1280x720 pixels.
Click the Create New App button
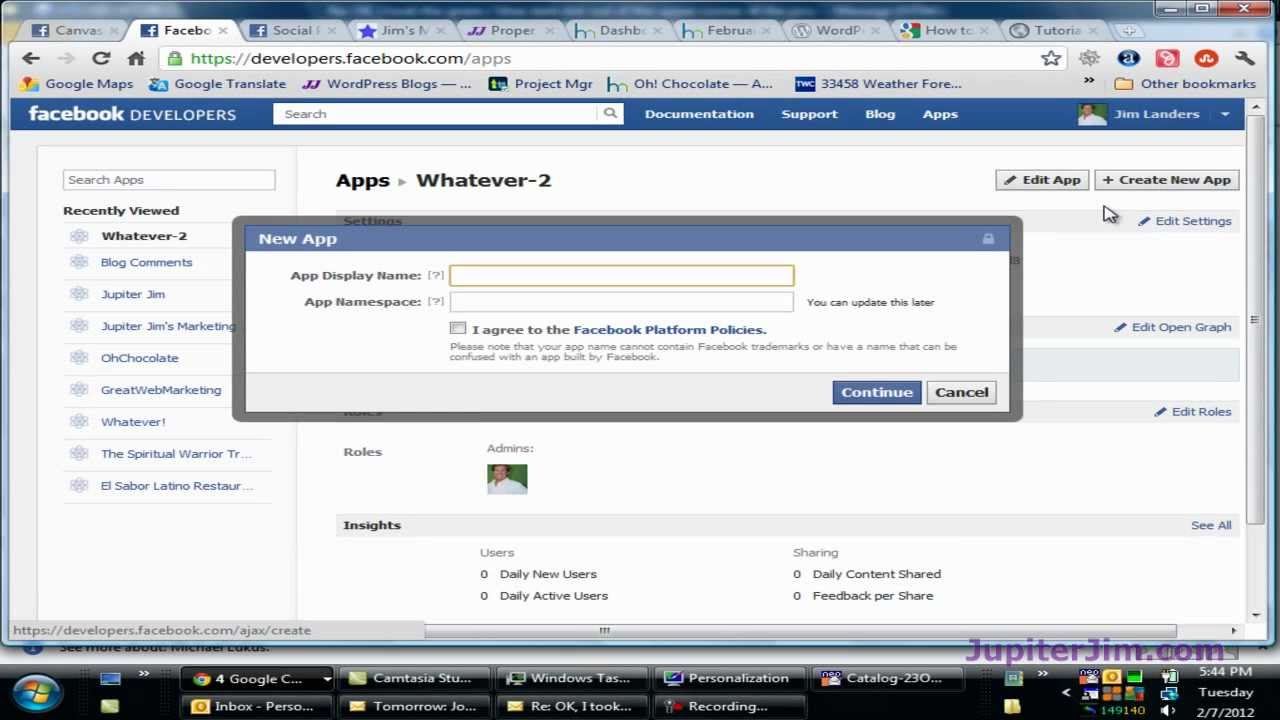(x=1167, y=180)
